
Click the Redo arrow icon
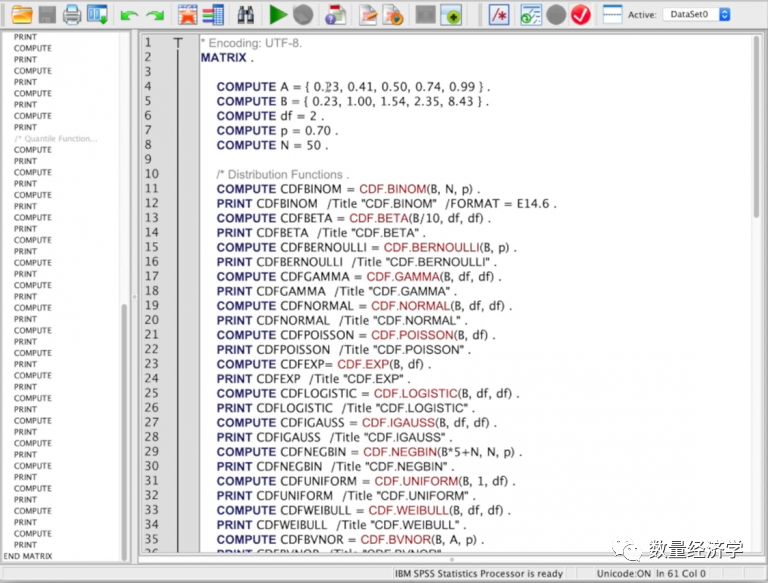[x=154, y=15]
